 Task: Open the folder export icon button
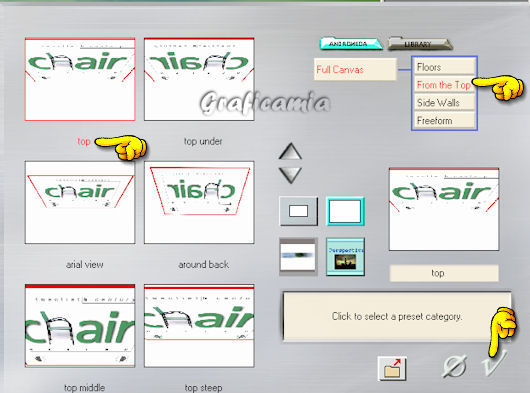(x=392, y=369)
